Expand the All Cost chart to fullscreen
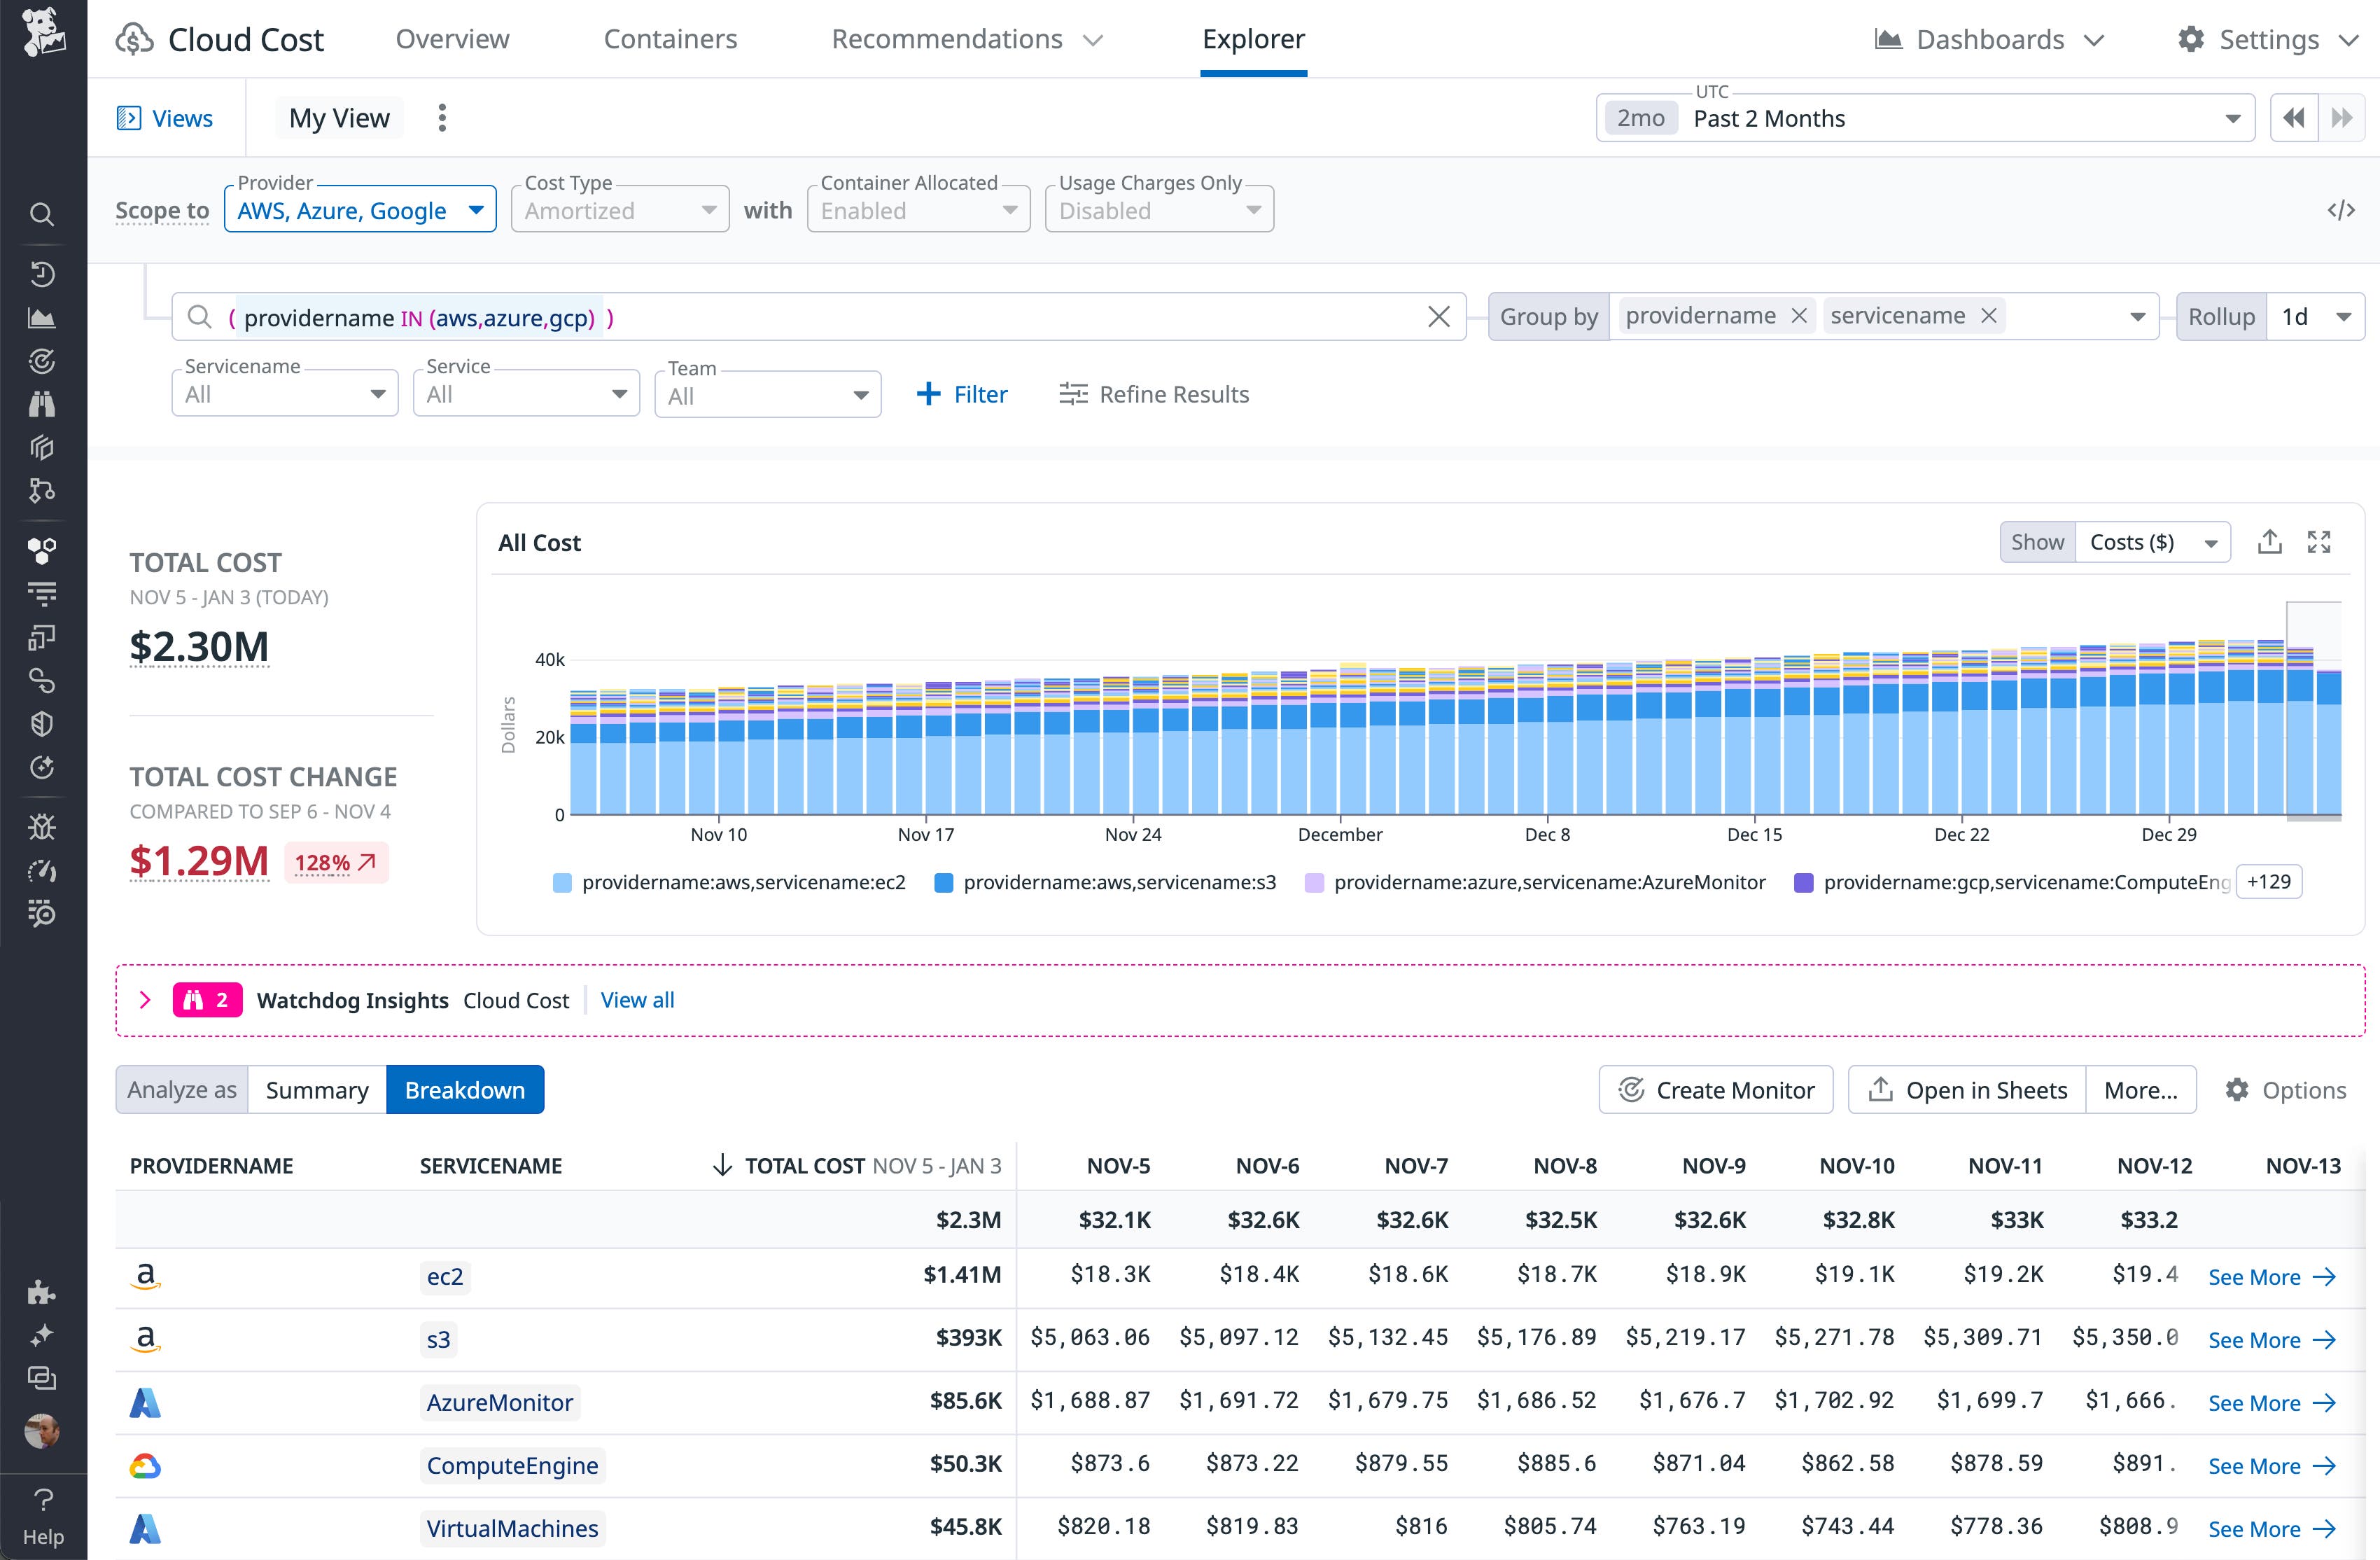The image size is (2380, 1560). 2320,541
